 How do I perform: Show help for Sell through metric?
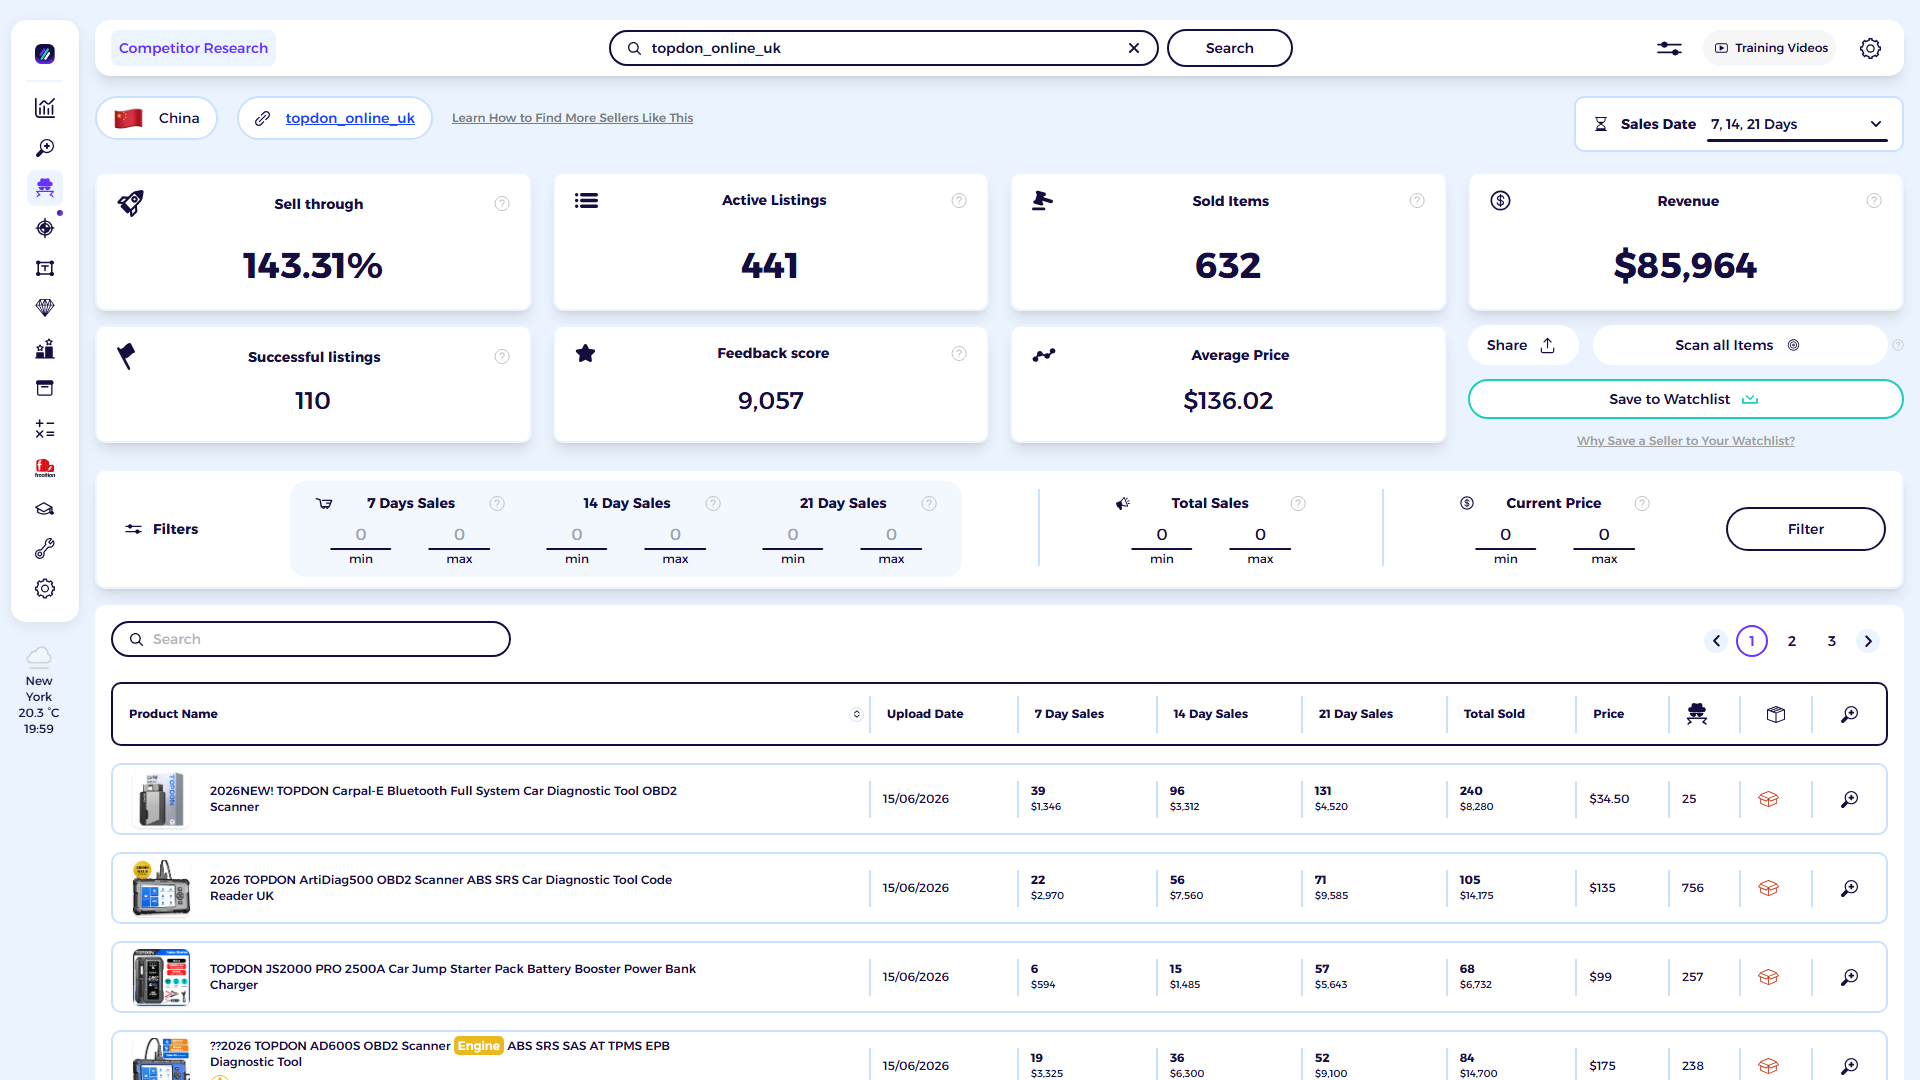[502, 204]
